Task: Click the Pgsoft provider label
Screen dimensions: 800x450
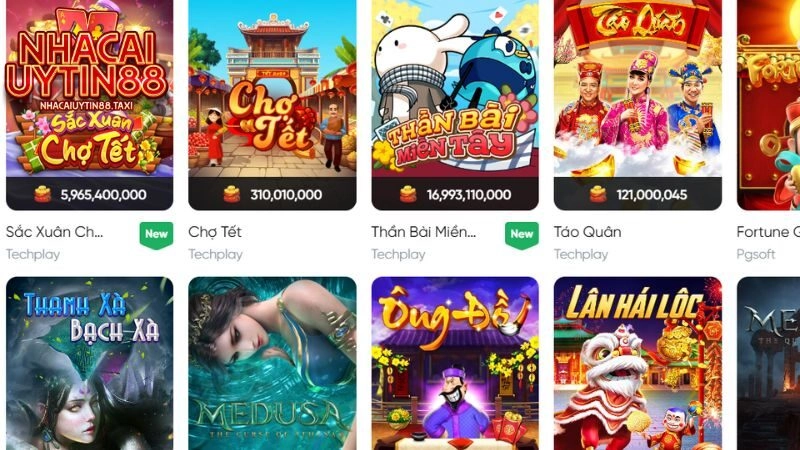Action: (756, 254)
